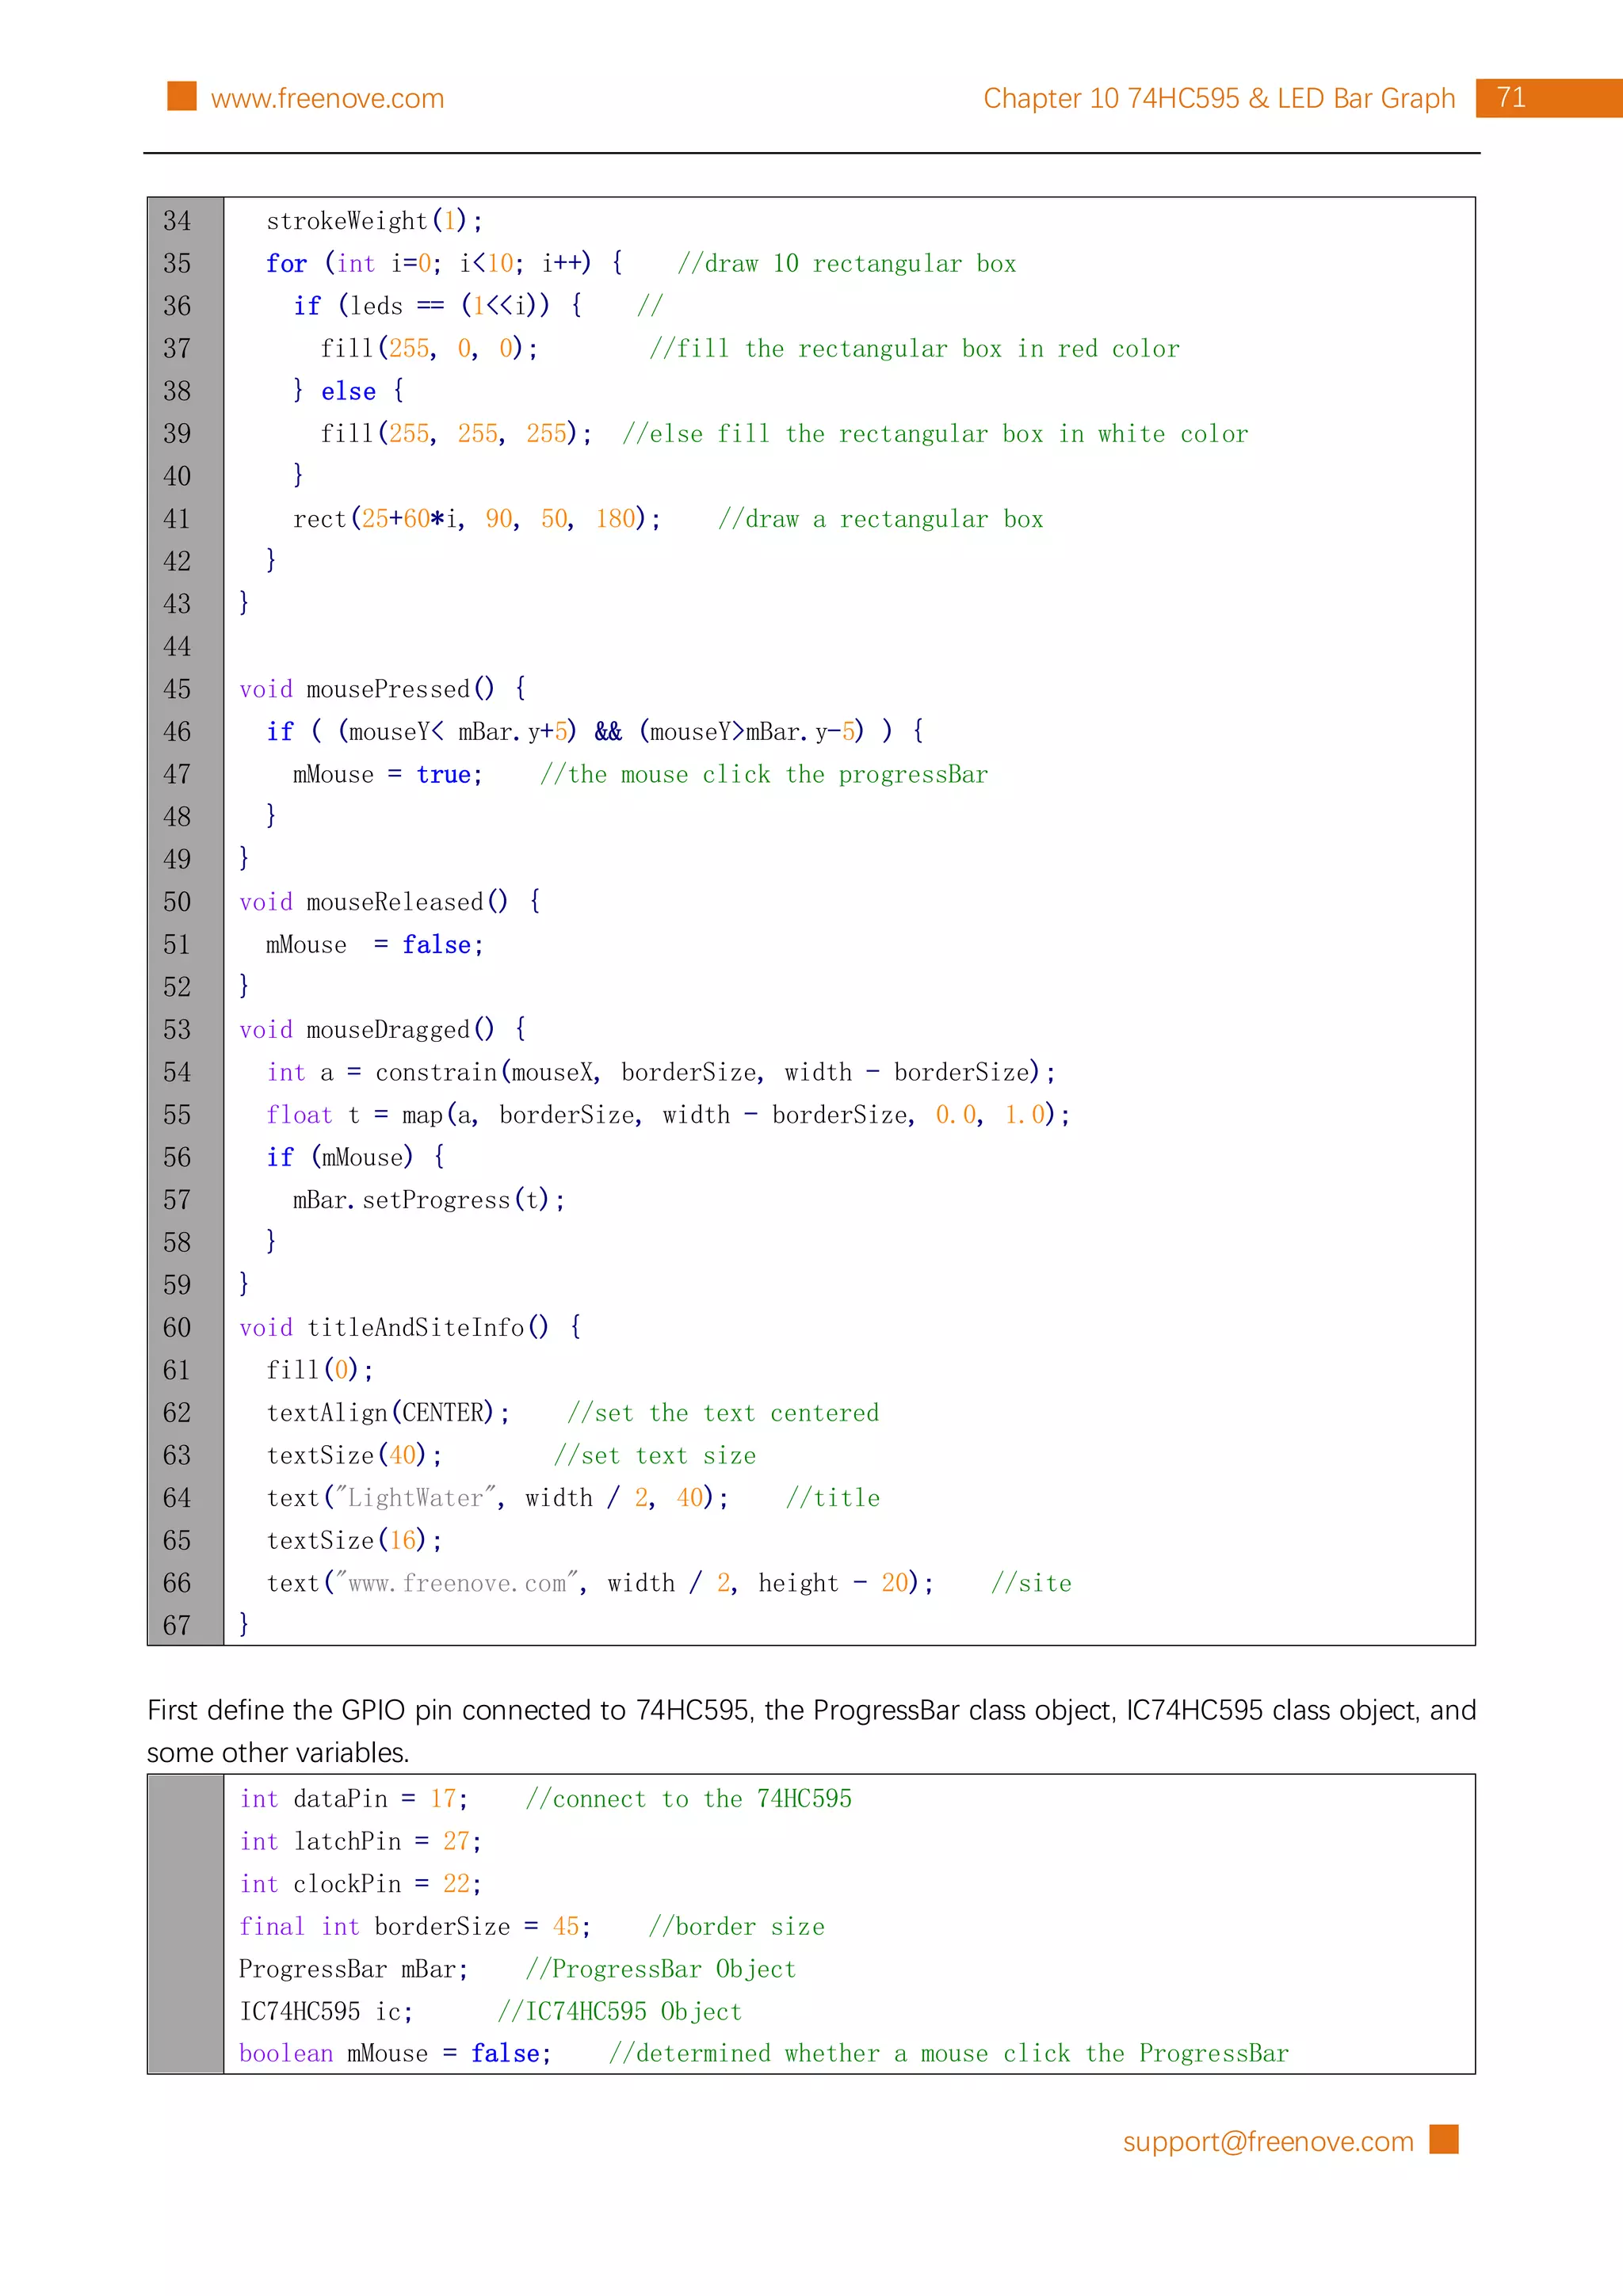Click 'IC74HC595 ic;' declaration

coord(326,2012)
